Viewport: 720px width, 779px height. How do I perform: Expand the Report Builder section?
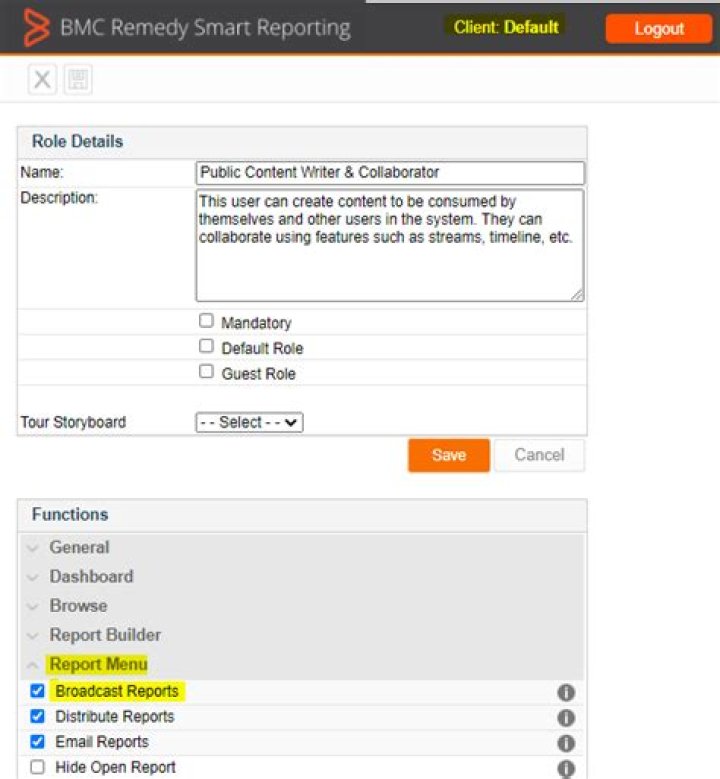[302, 635]
